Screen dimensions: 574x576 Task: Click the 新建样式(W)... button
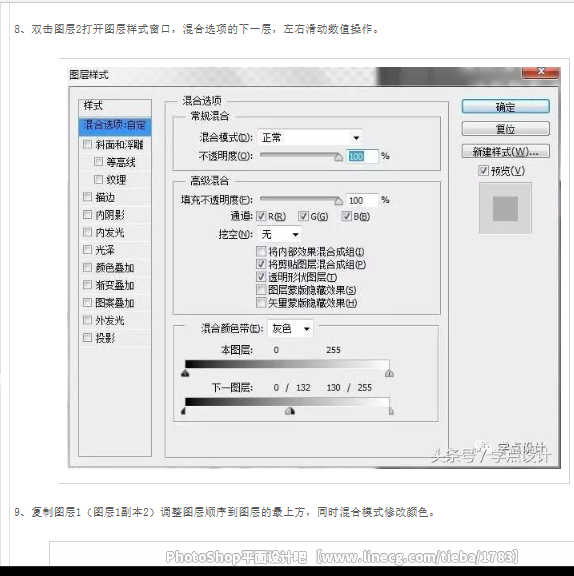point(505,151)
